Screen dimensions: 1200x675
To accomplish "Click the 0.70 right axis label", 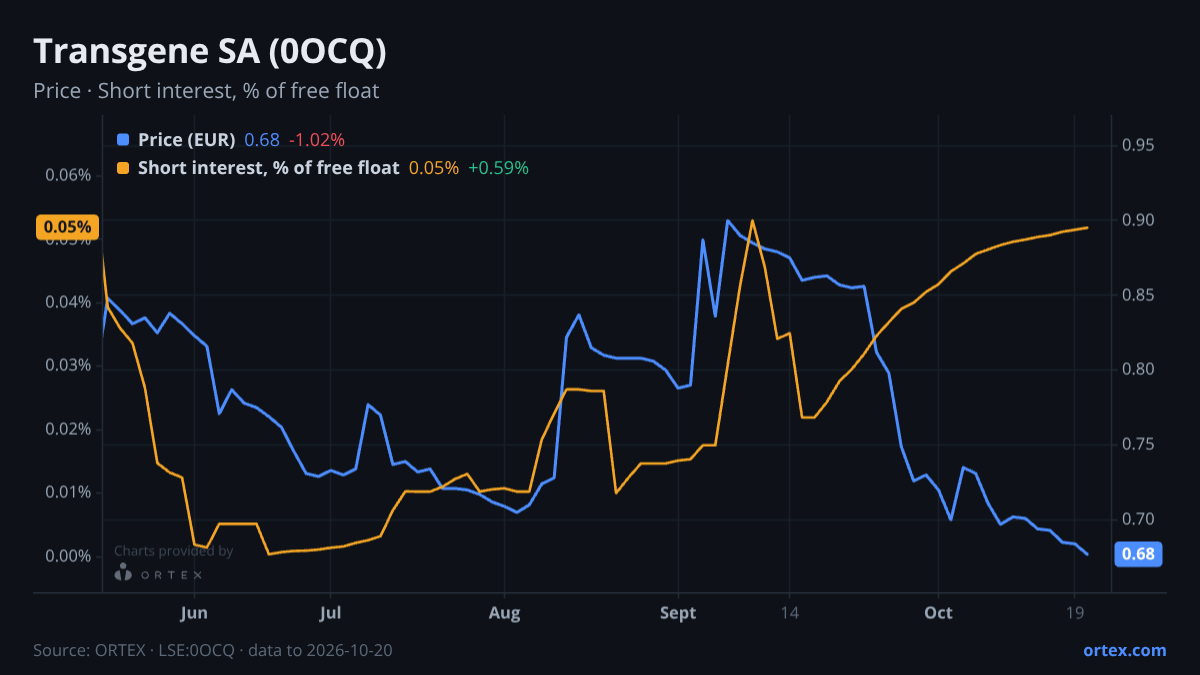I will click(1138, 519).
